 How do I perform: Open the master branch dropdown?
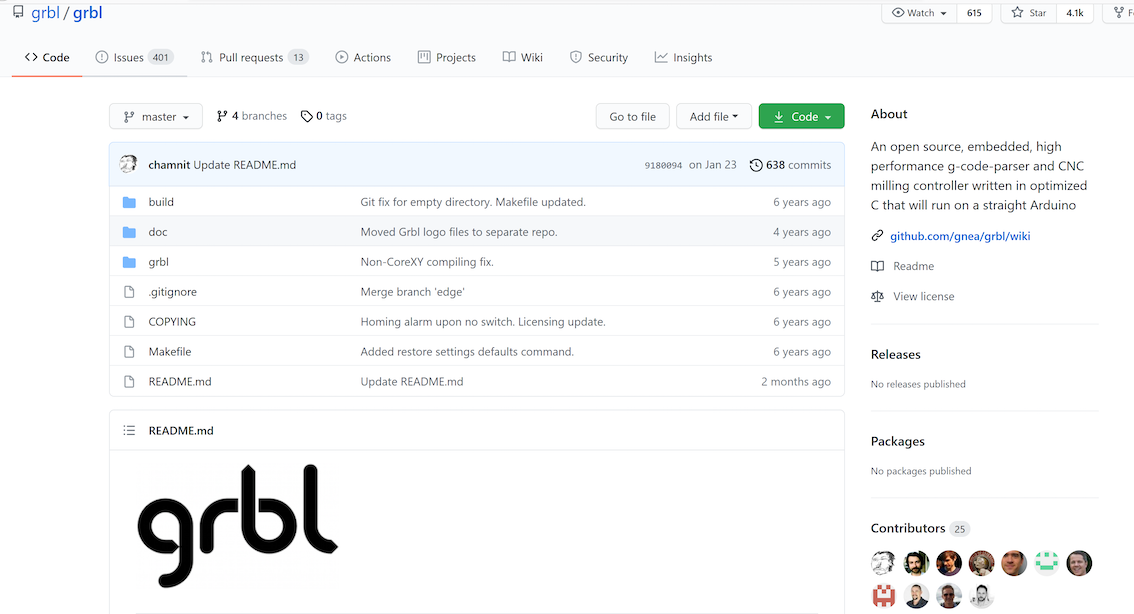[x=155, y=116]
